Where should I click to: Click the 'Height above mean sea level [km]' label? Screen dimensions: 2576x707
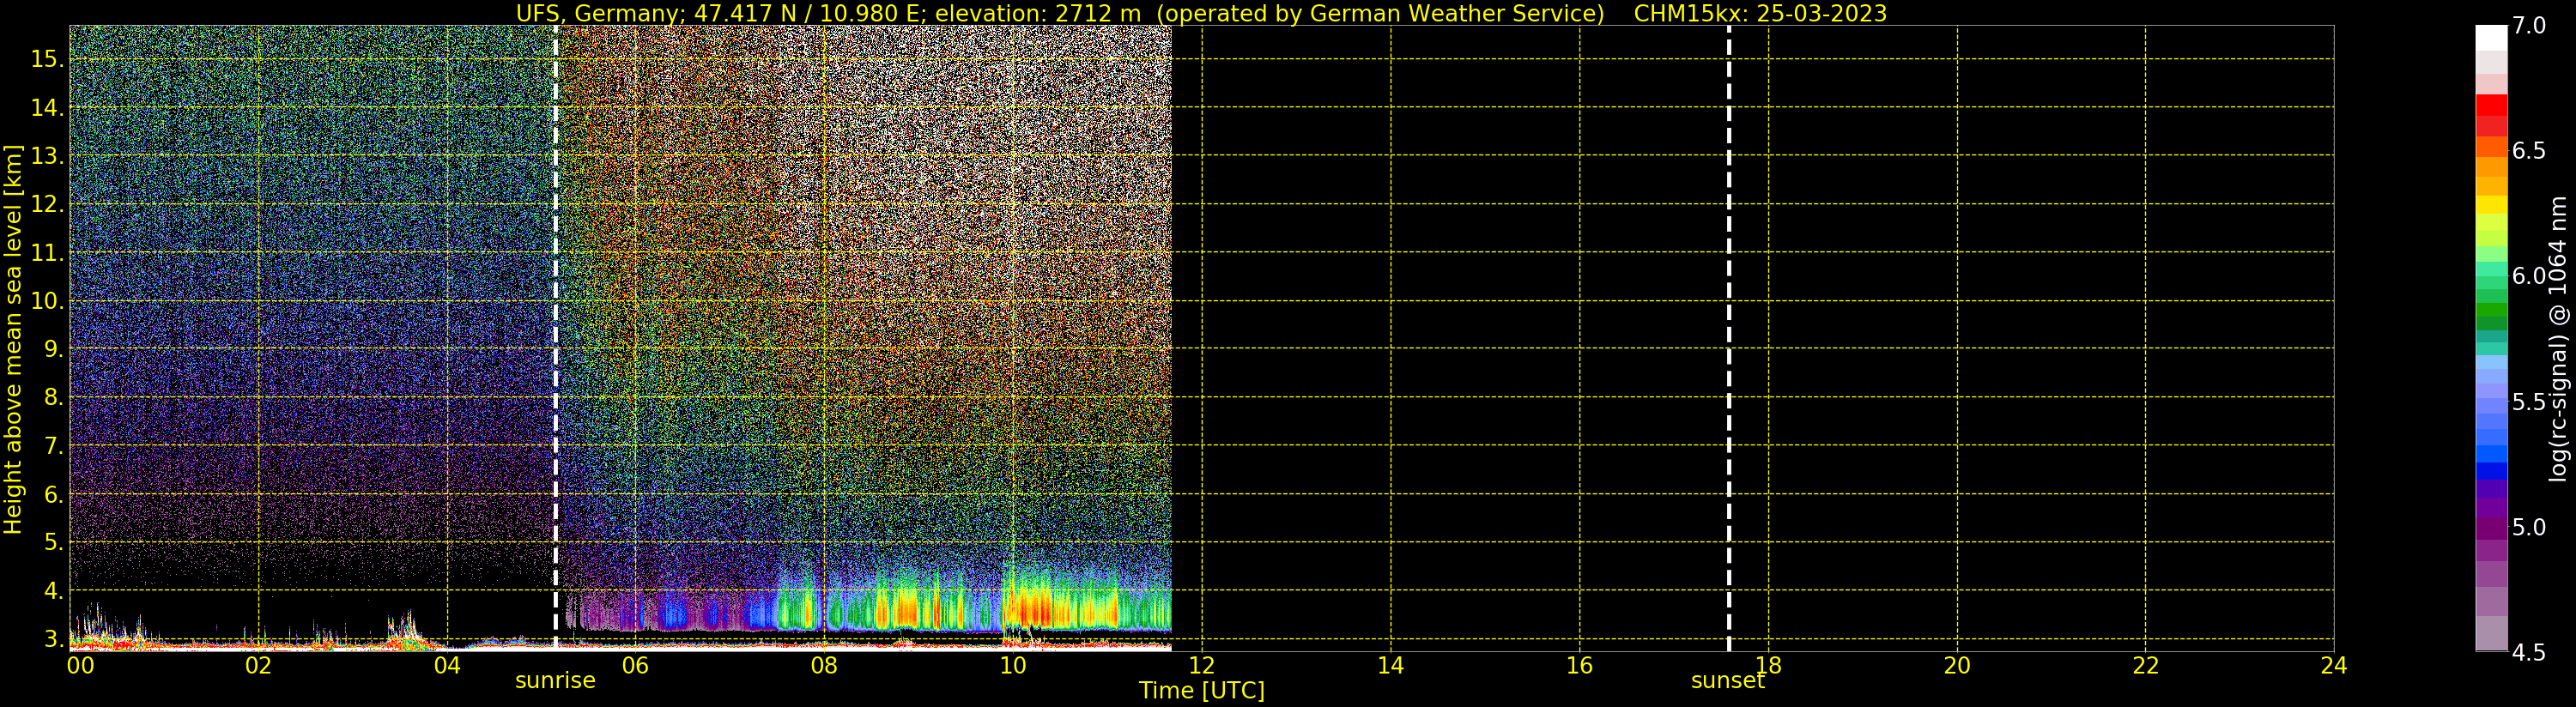pyautogui.click(x=12, y=339)
